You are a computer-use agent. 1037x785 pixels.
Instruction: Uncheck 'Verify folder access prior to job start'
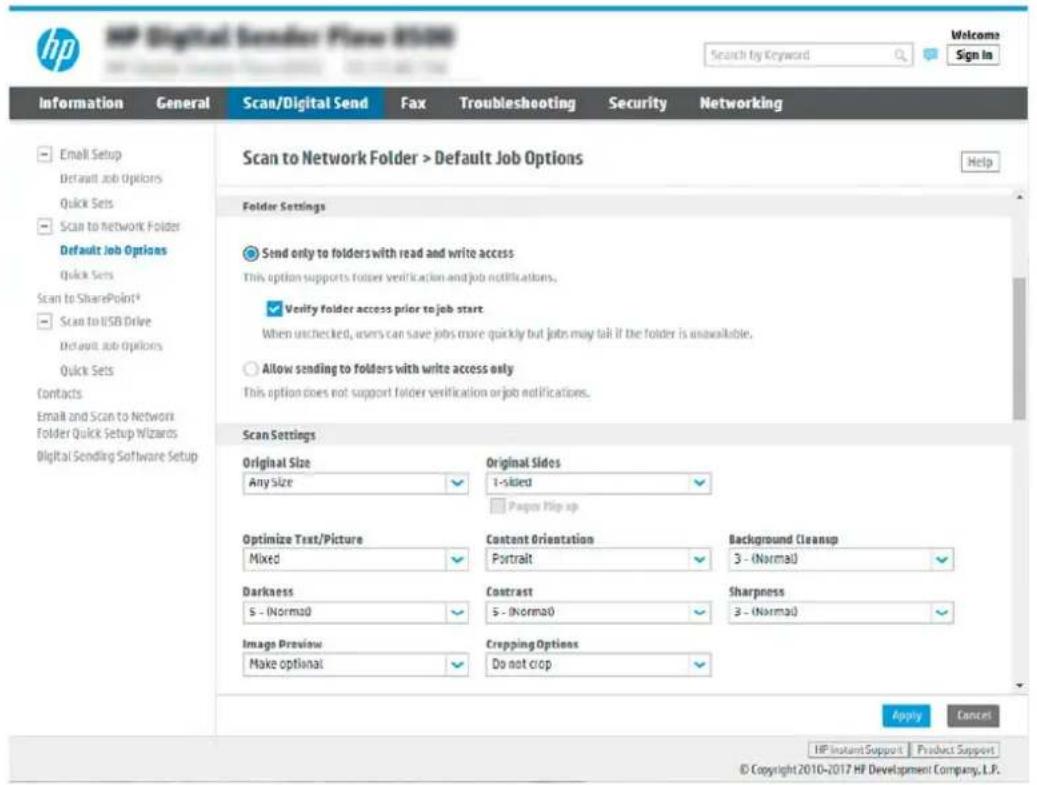pyautogui.click(x=274, y=309)
